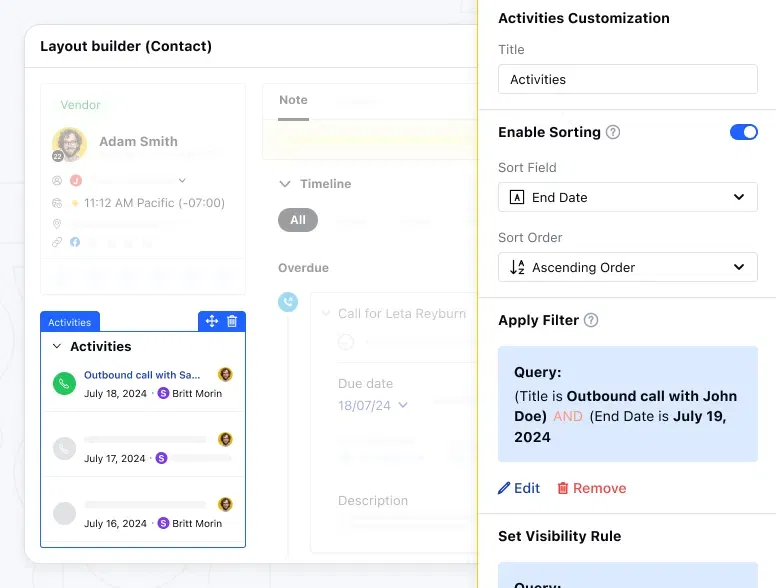776x588 pixels.
Task: Click the July 16, 2024 activity date
Action: (x=115, y=524)
